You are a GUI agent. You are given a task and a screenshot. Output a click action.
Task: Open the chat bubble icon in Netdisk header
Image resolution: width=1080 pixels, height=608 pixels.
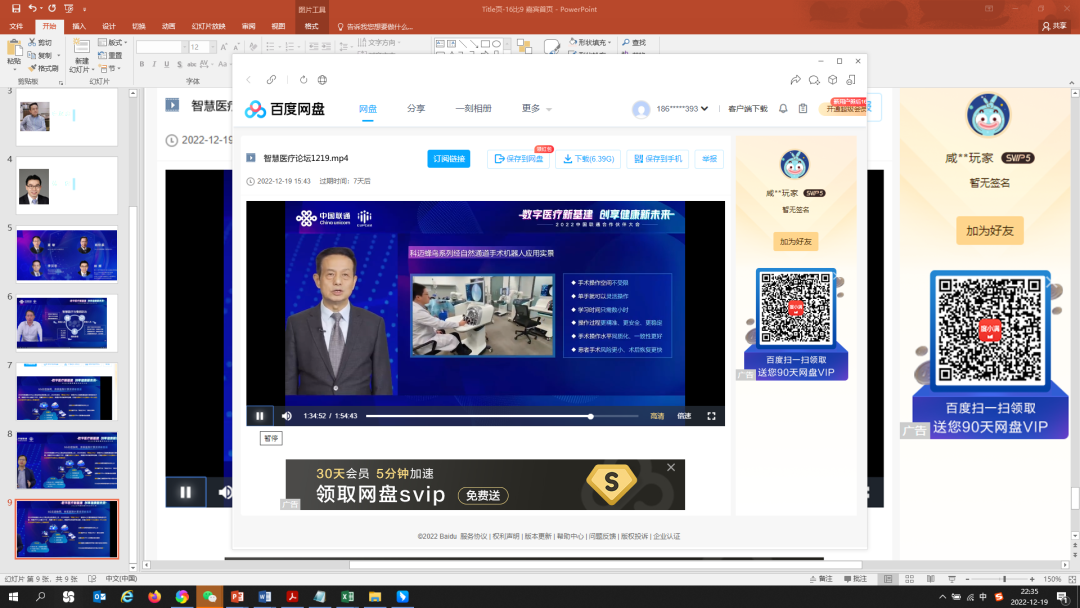pos(814,80)
